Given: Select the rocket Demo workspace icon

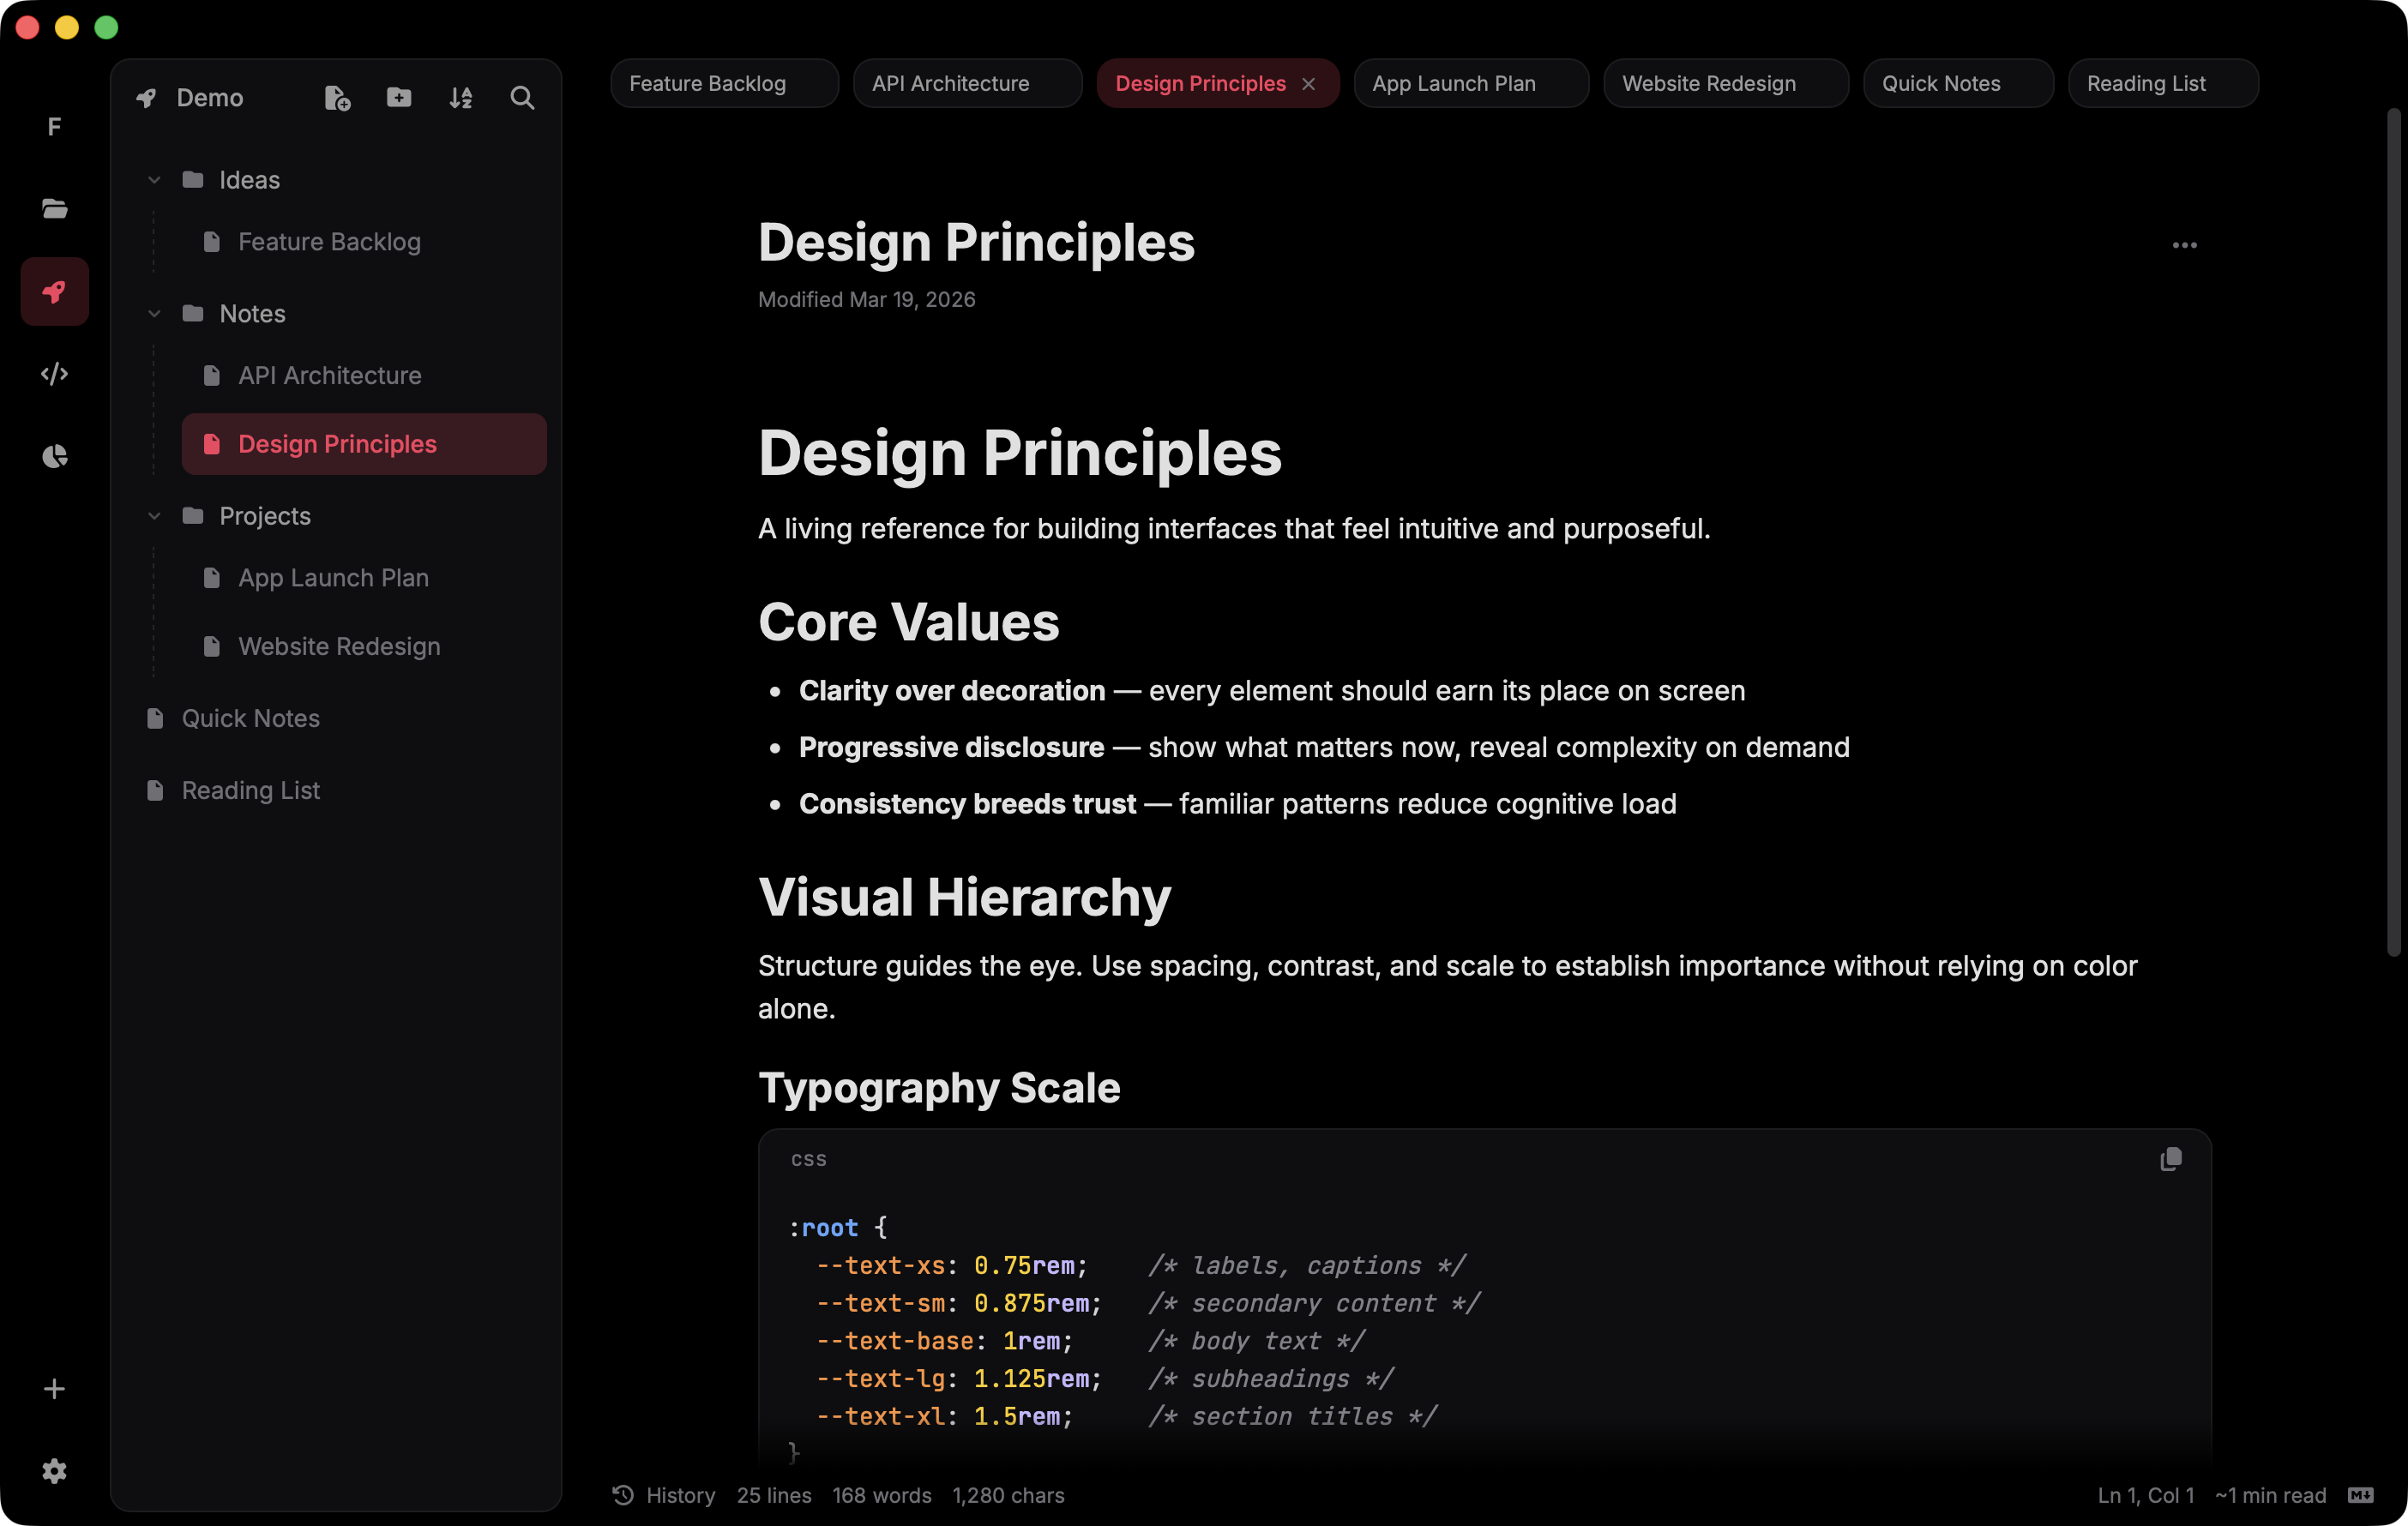Looking at the screenshot, I should coord(54,291).
